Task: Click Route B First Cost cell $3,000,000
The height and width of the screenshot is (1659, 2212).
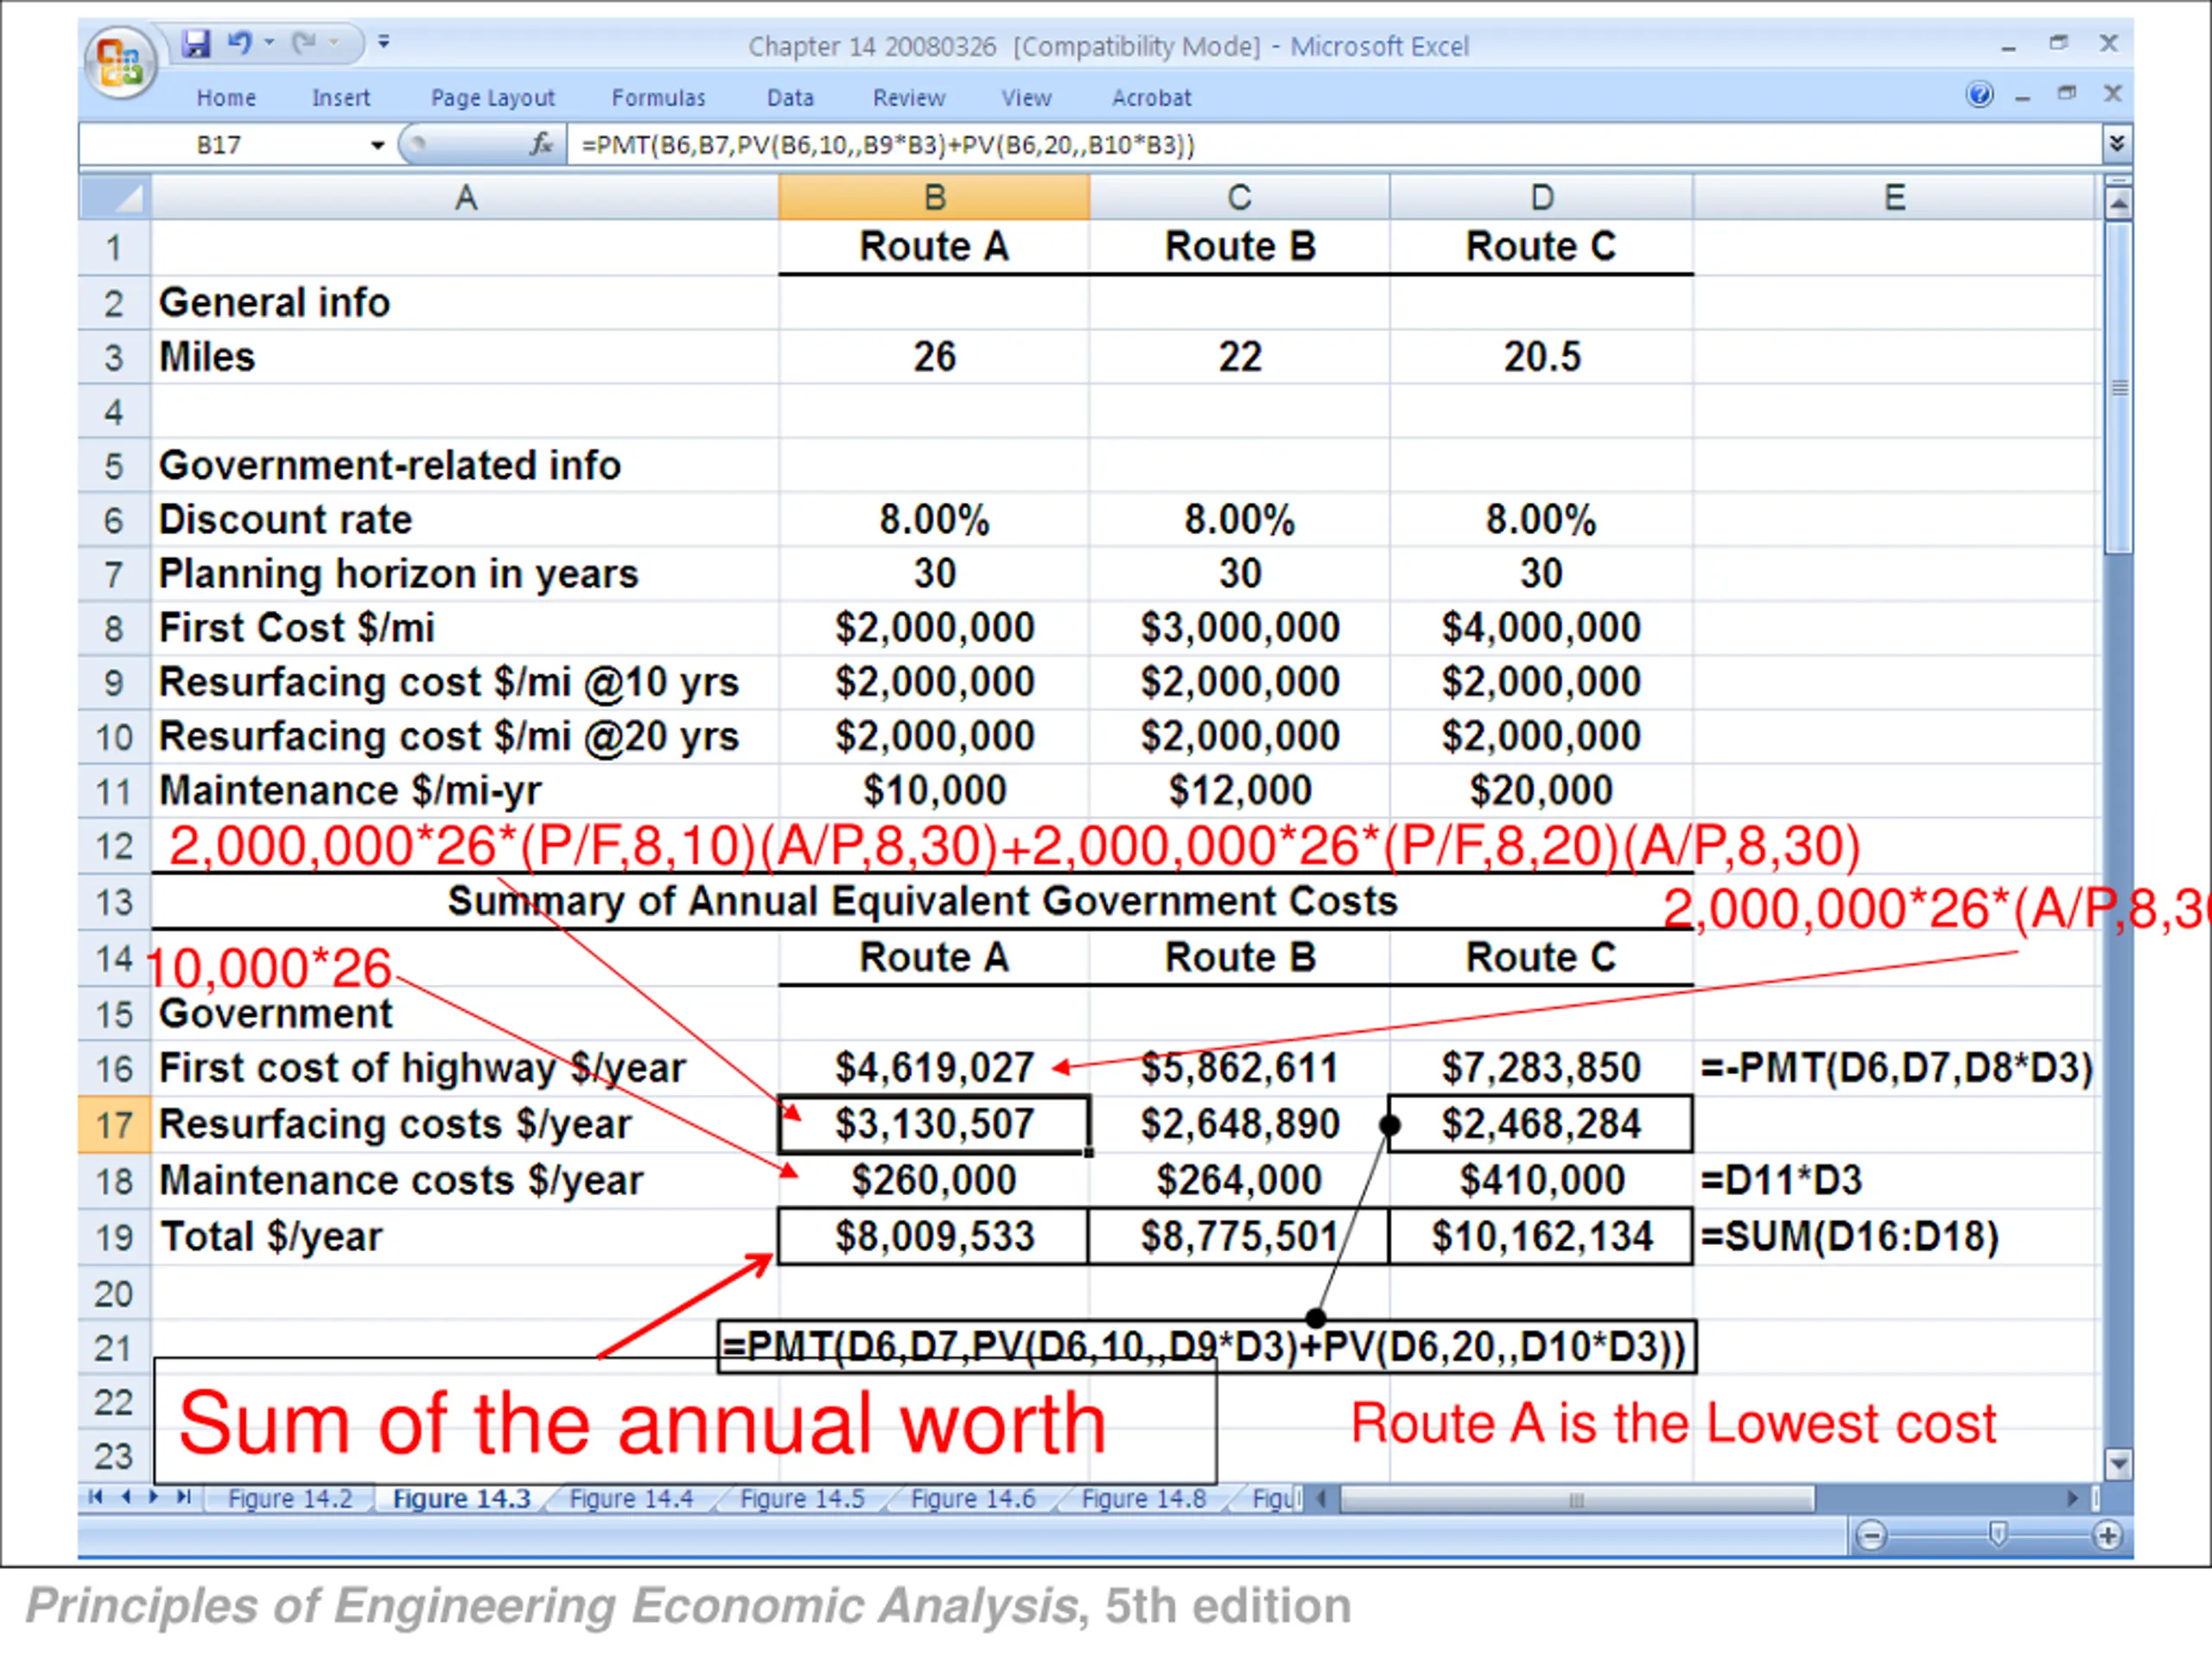Action: (1239, 628)
